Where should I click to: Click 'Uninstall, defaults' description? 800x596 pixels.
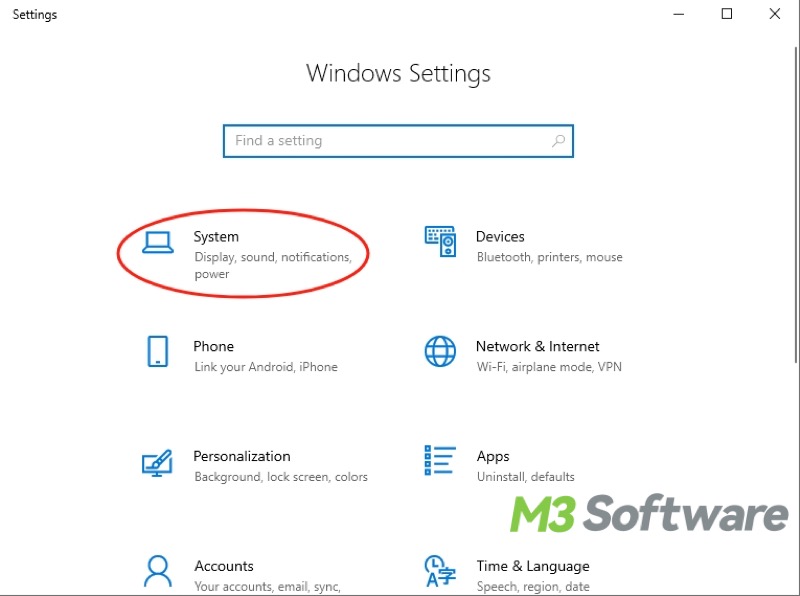point(526,477)
